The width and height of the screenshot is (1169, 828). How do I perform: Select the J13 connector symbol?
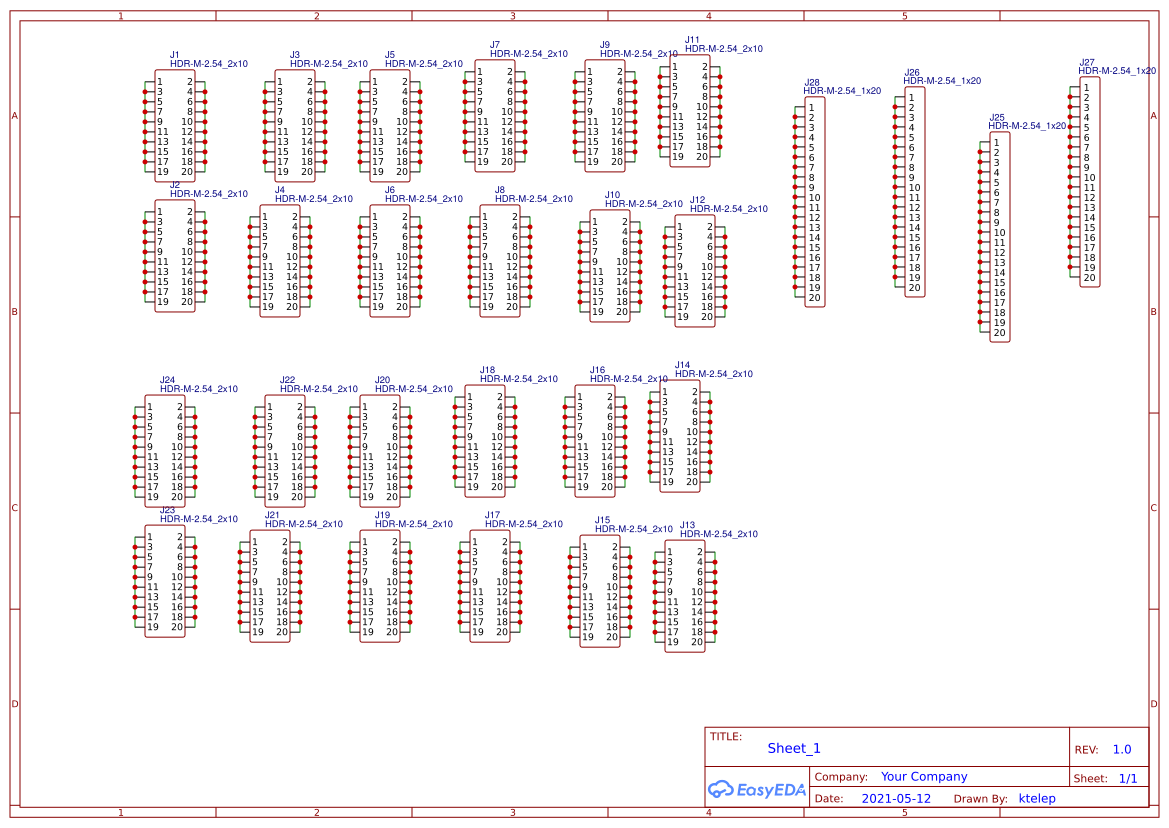pos(686,595)
